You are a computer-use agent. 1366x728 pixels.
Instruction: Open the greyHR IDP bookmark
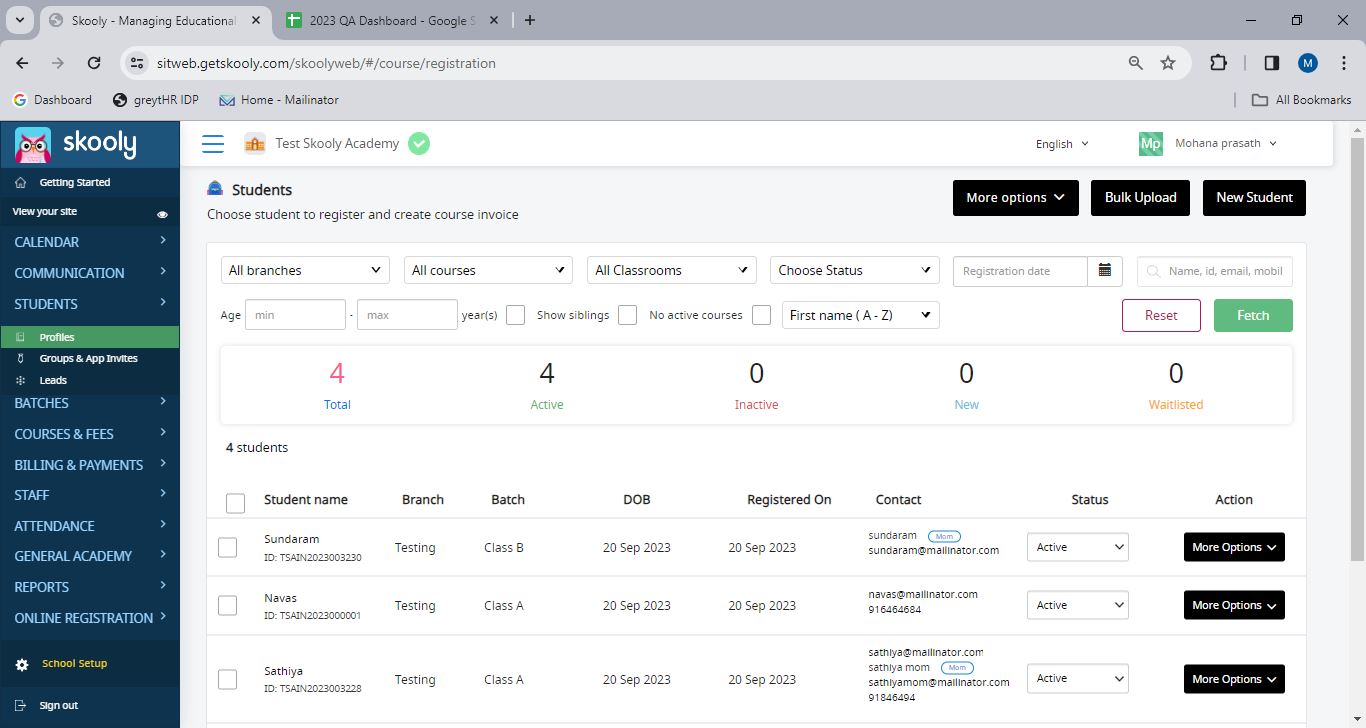point(156,100)
